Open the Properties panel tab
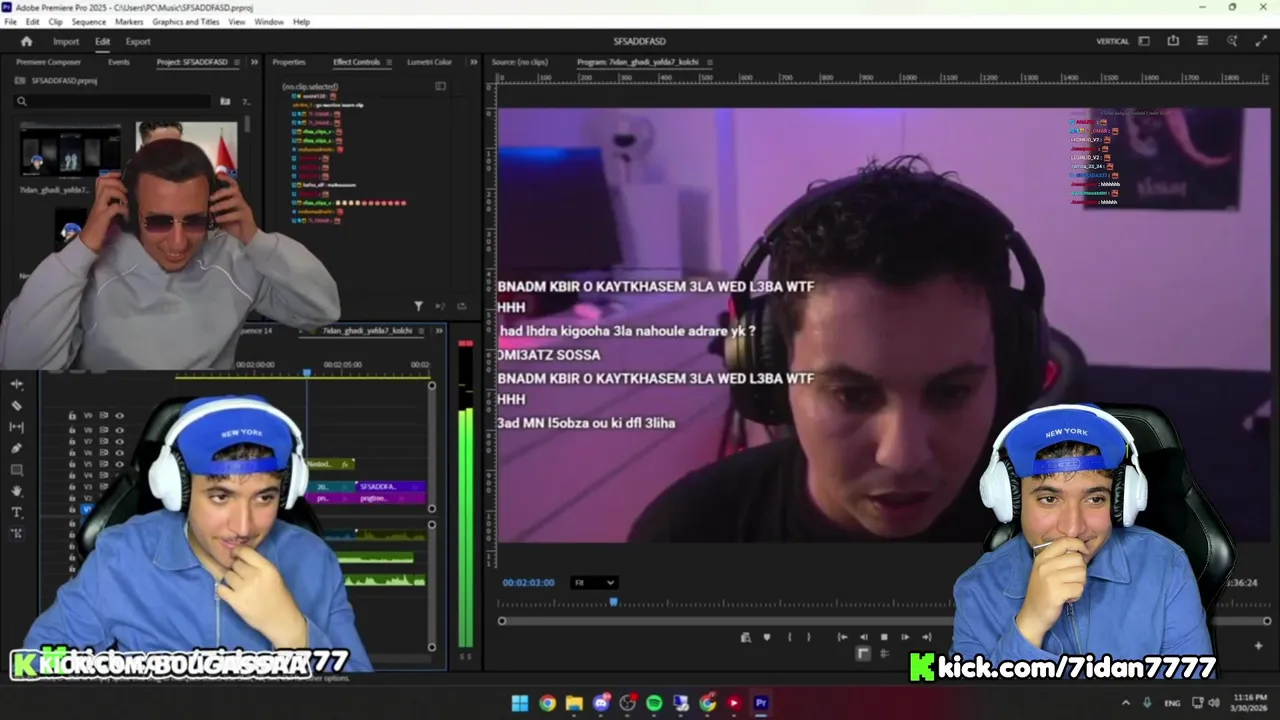1280x720 pixels. (x=289, y=62)
